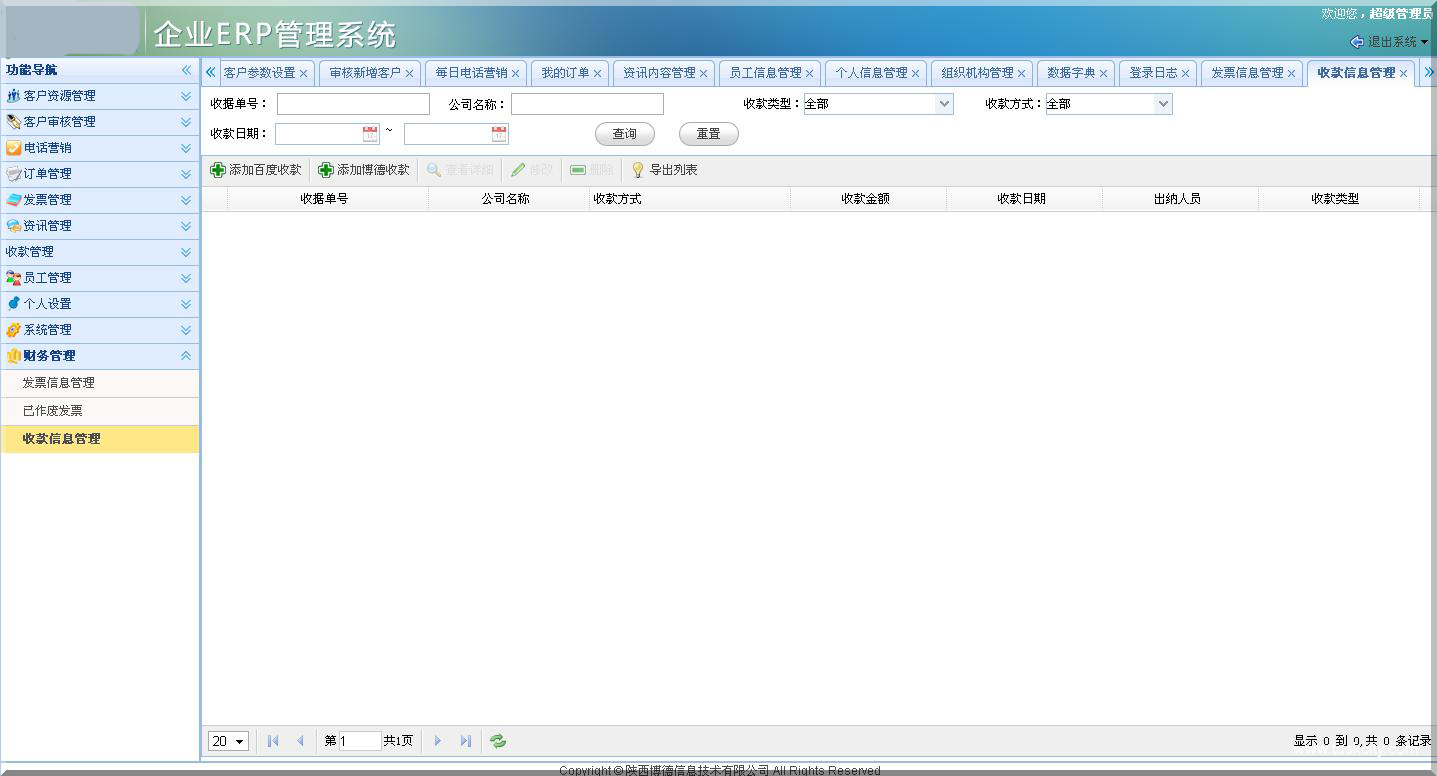The height and width of the screenshot is (776, 1437).
Task: Click the last page arrow in pagination
Action: (x=465, y=741)
